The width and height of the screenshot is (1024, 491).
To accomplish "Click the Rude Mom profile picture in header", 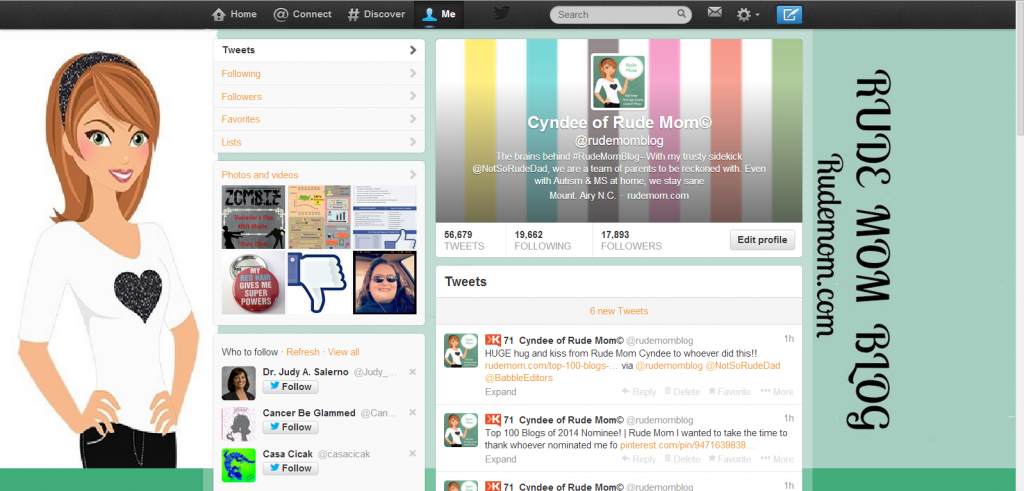I will [x=618, y=82].
